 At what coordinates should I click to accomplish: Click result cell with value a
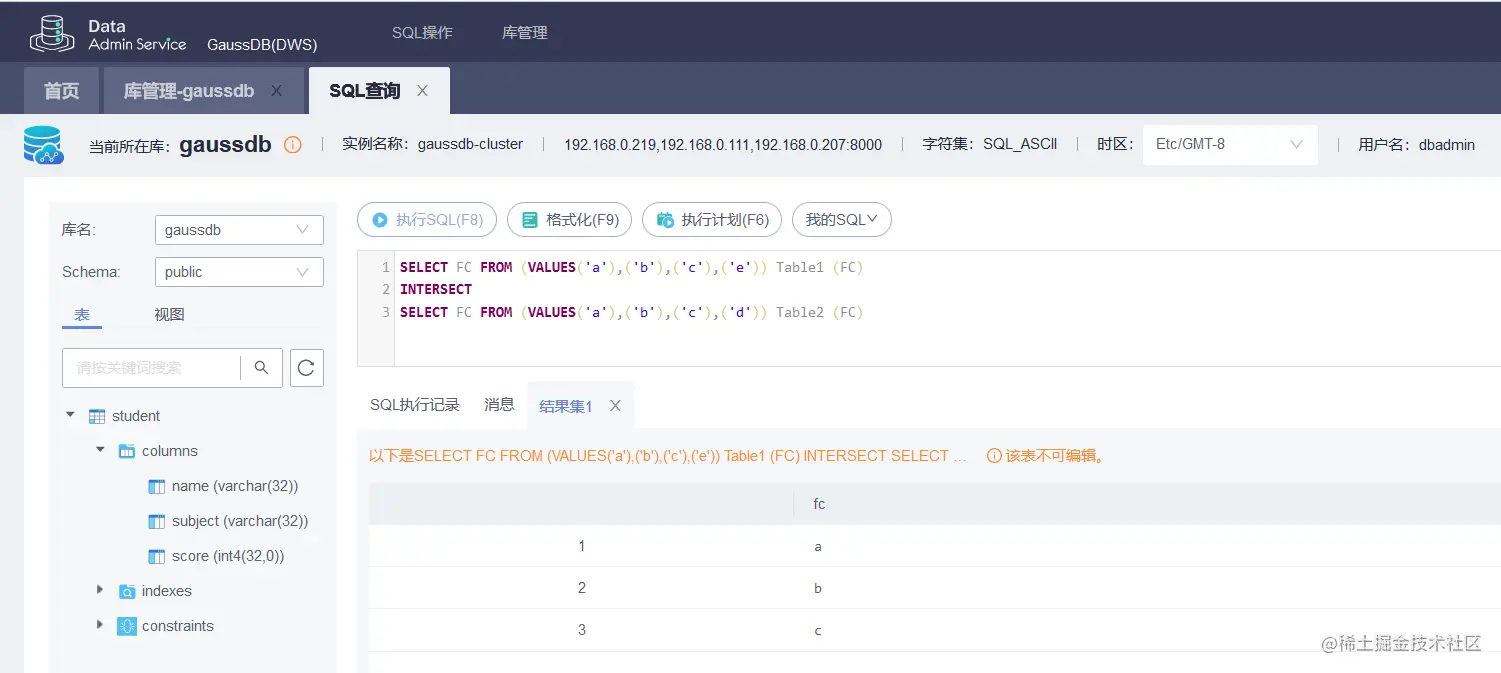click(x=818, y=547)
